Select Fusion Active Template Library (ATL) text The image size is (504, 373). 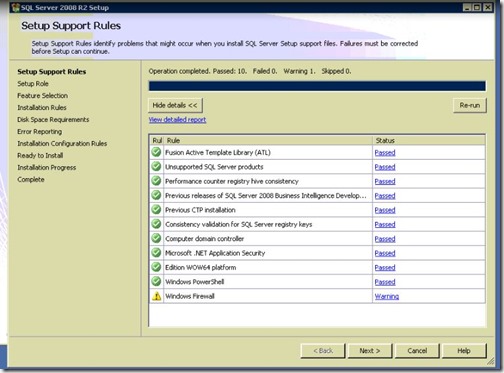pyautogui.click(x=218, y=153)
